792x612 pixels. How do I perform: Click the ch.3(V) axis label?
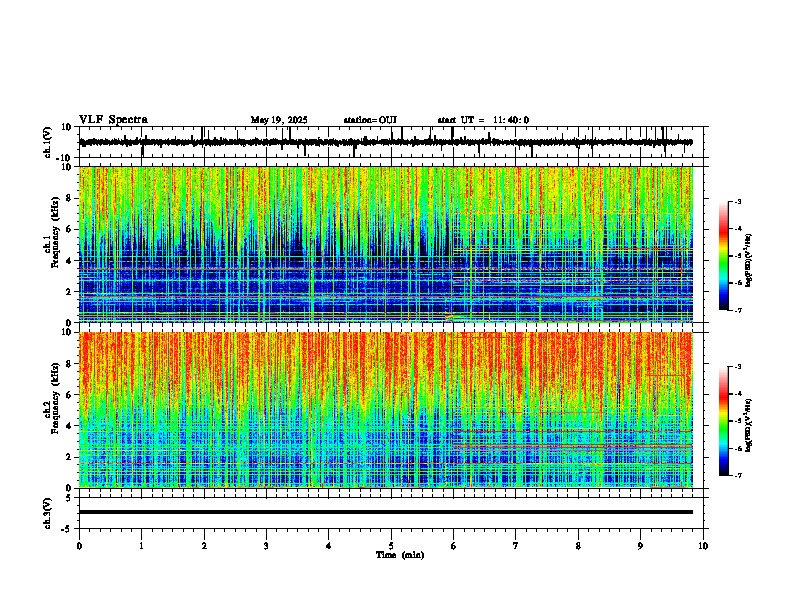48,513
